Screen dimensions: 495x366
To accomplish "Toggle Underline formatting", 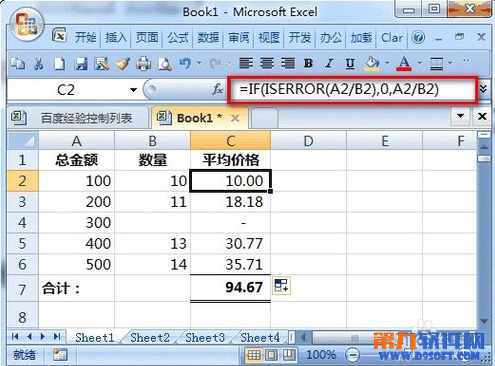I will coord(350,63).
